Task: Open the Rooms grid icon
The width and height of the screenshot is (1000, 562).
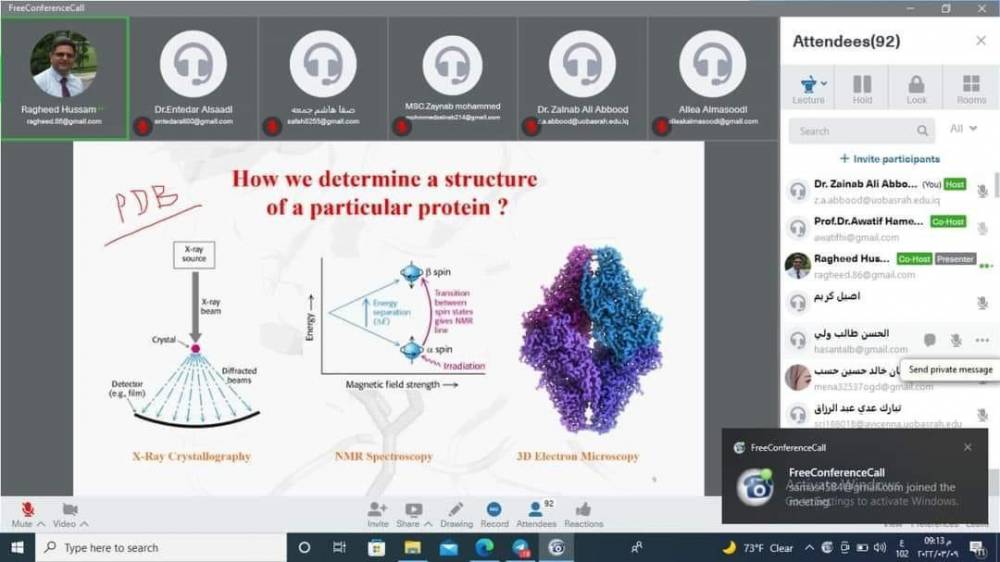Action: pyautogui.click(x=971, y=85)
